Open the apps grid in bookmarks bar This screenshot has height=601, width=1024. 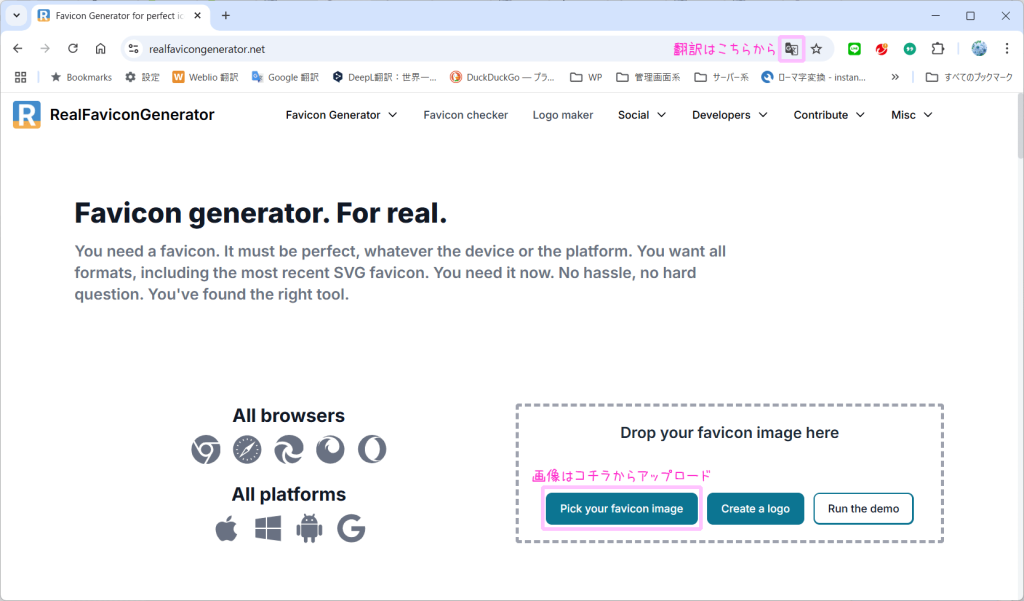tap(20, 77)
